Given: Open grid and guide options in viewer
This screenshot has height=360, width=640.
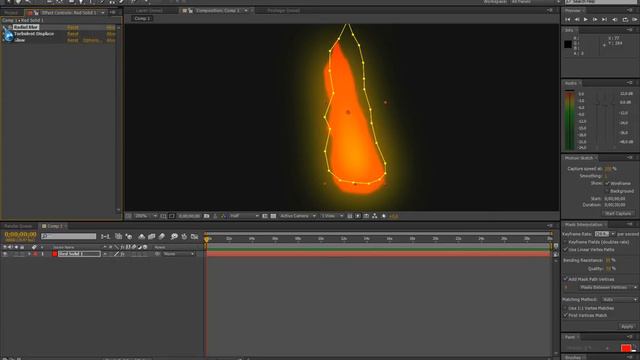Looking at the screenshot, I should pos(163,216).
